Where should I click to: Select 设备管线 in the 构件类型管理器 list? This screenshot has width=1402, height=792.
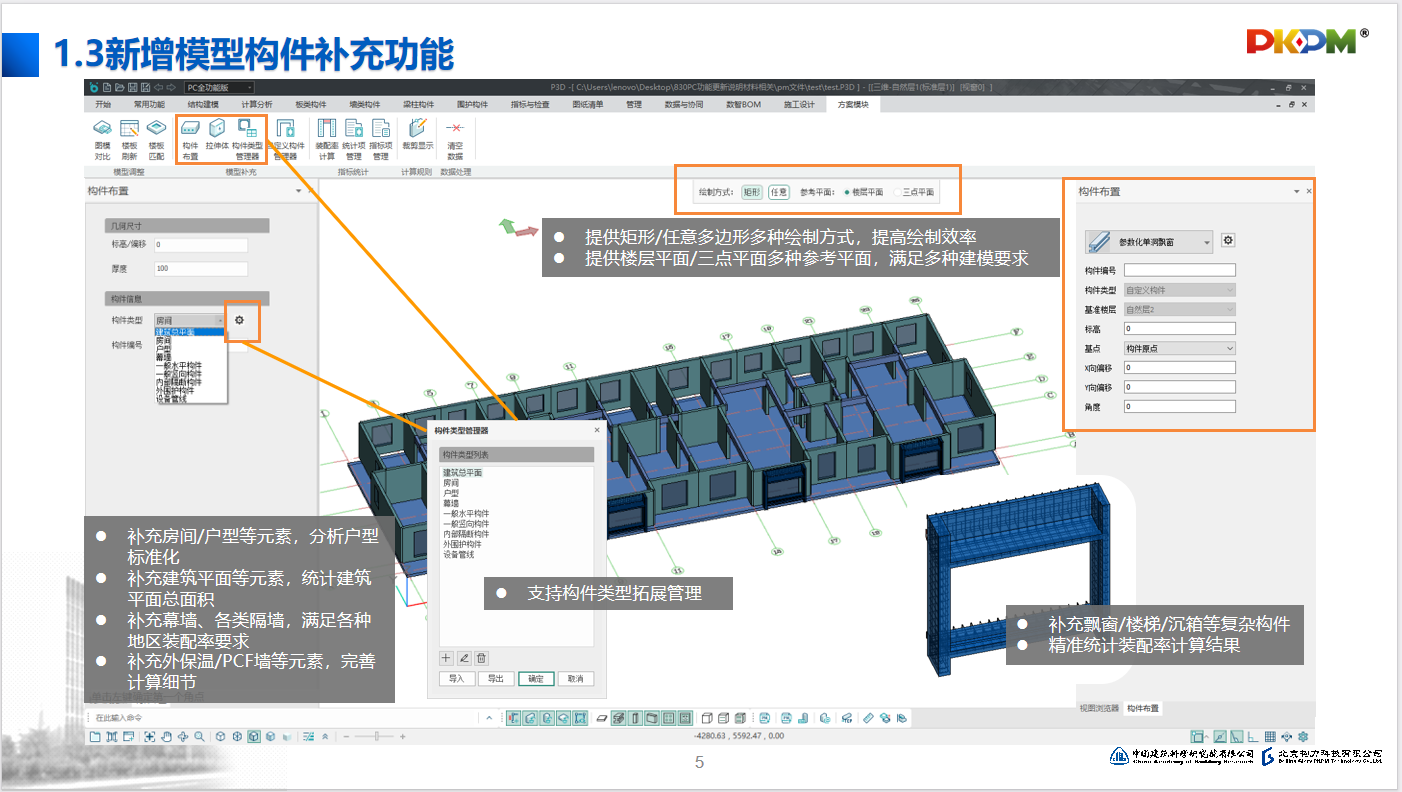459,553
